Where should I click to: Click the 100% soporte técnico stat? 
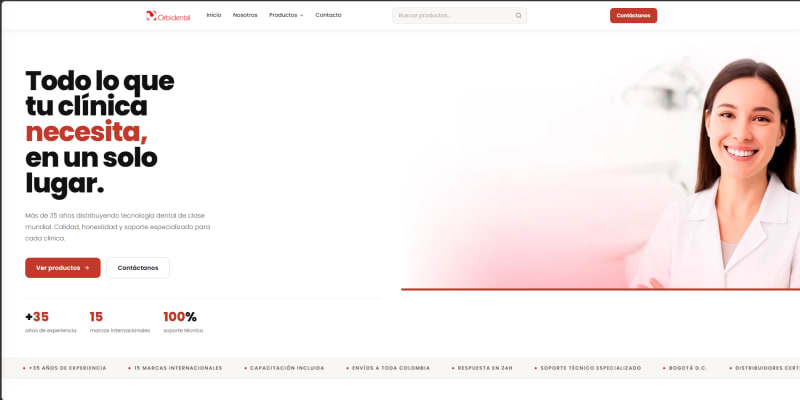coord(183,322)
